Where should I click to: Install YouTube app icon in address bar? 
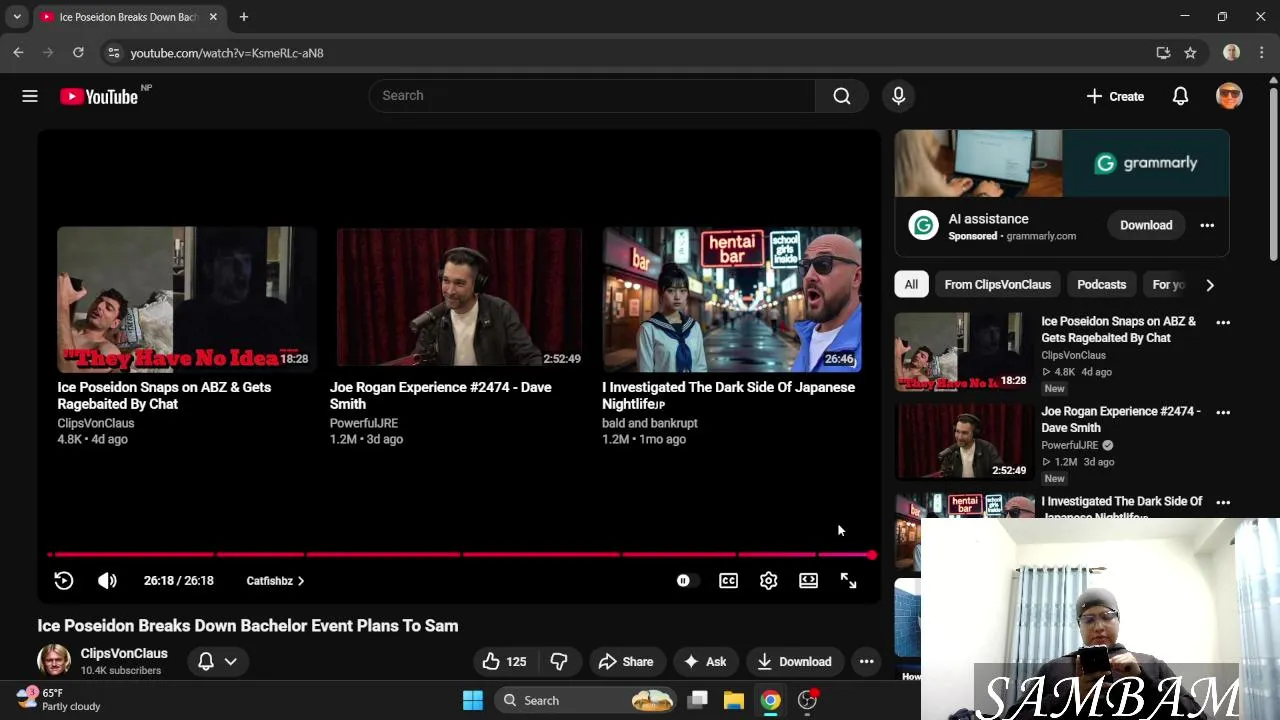click(x=1163, y=53)
